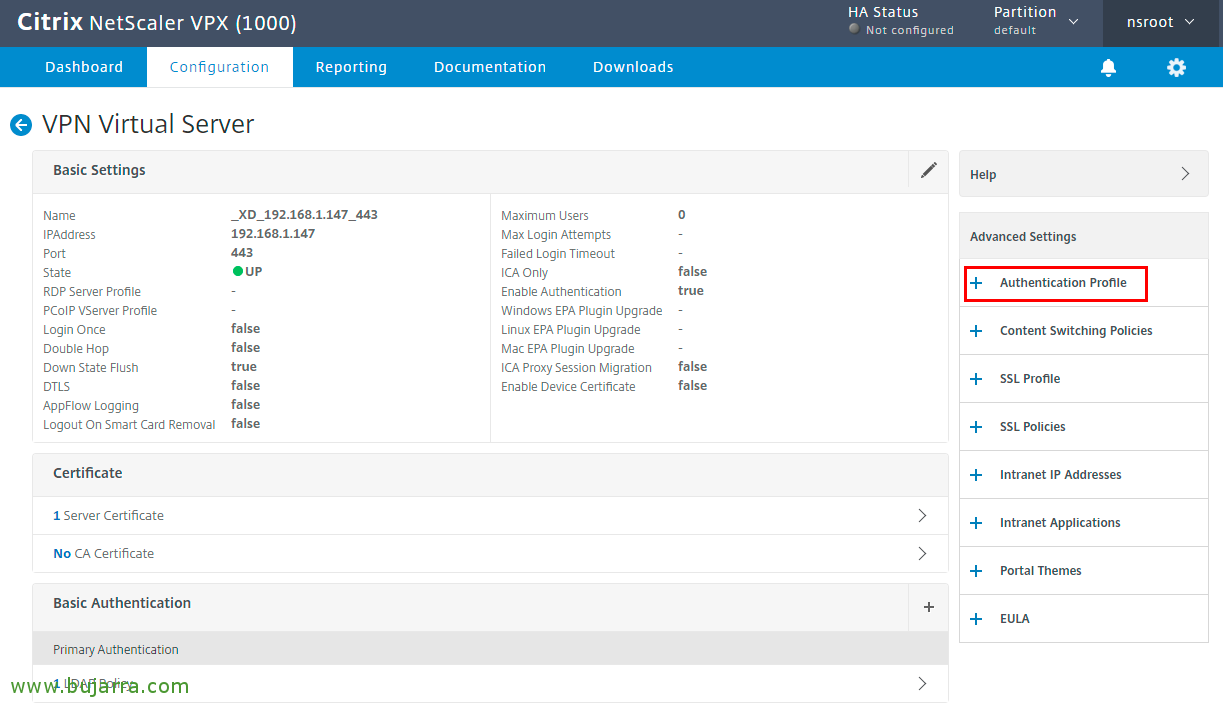Viewport: 1223px width, 708px height.
Task: Click the Down State Flush label
Action: [x=91, y=368]
